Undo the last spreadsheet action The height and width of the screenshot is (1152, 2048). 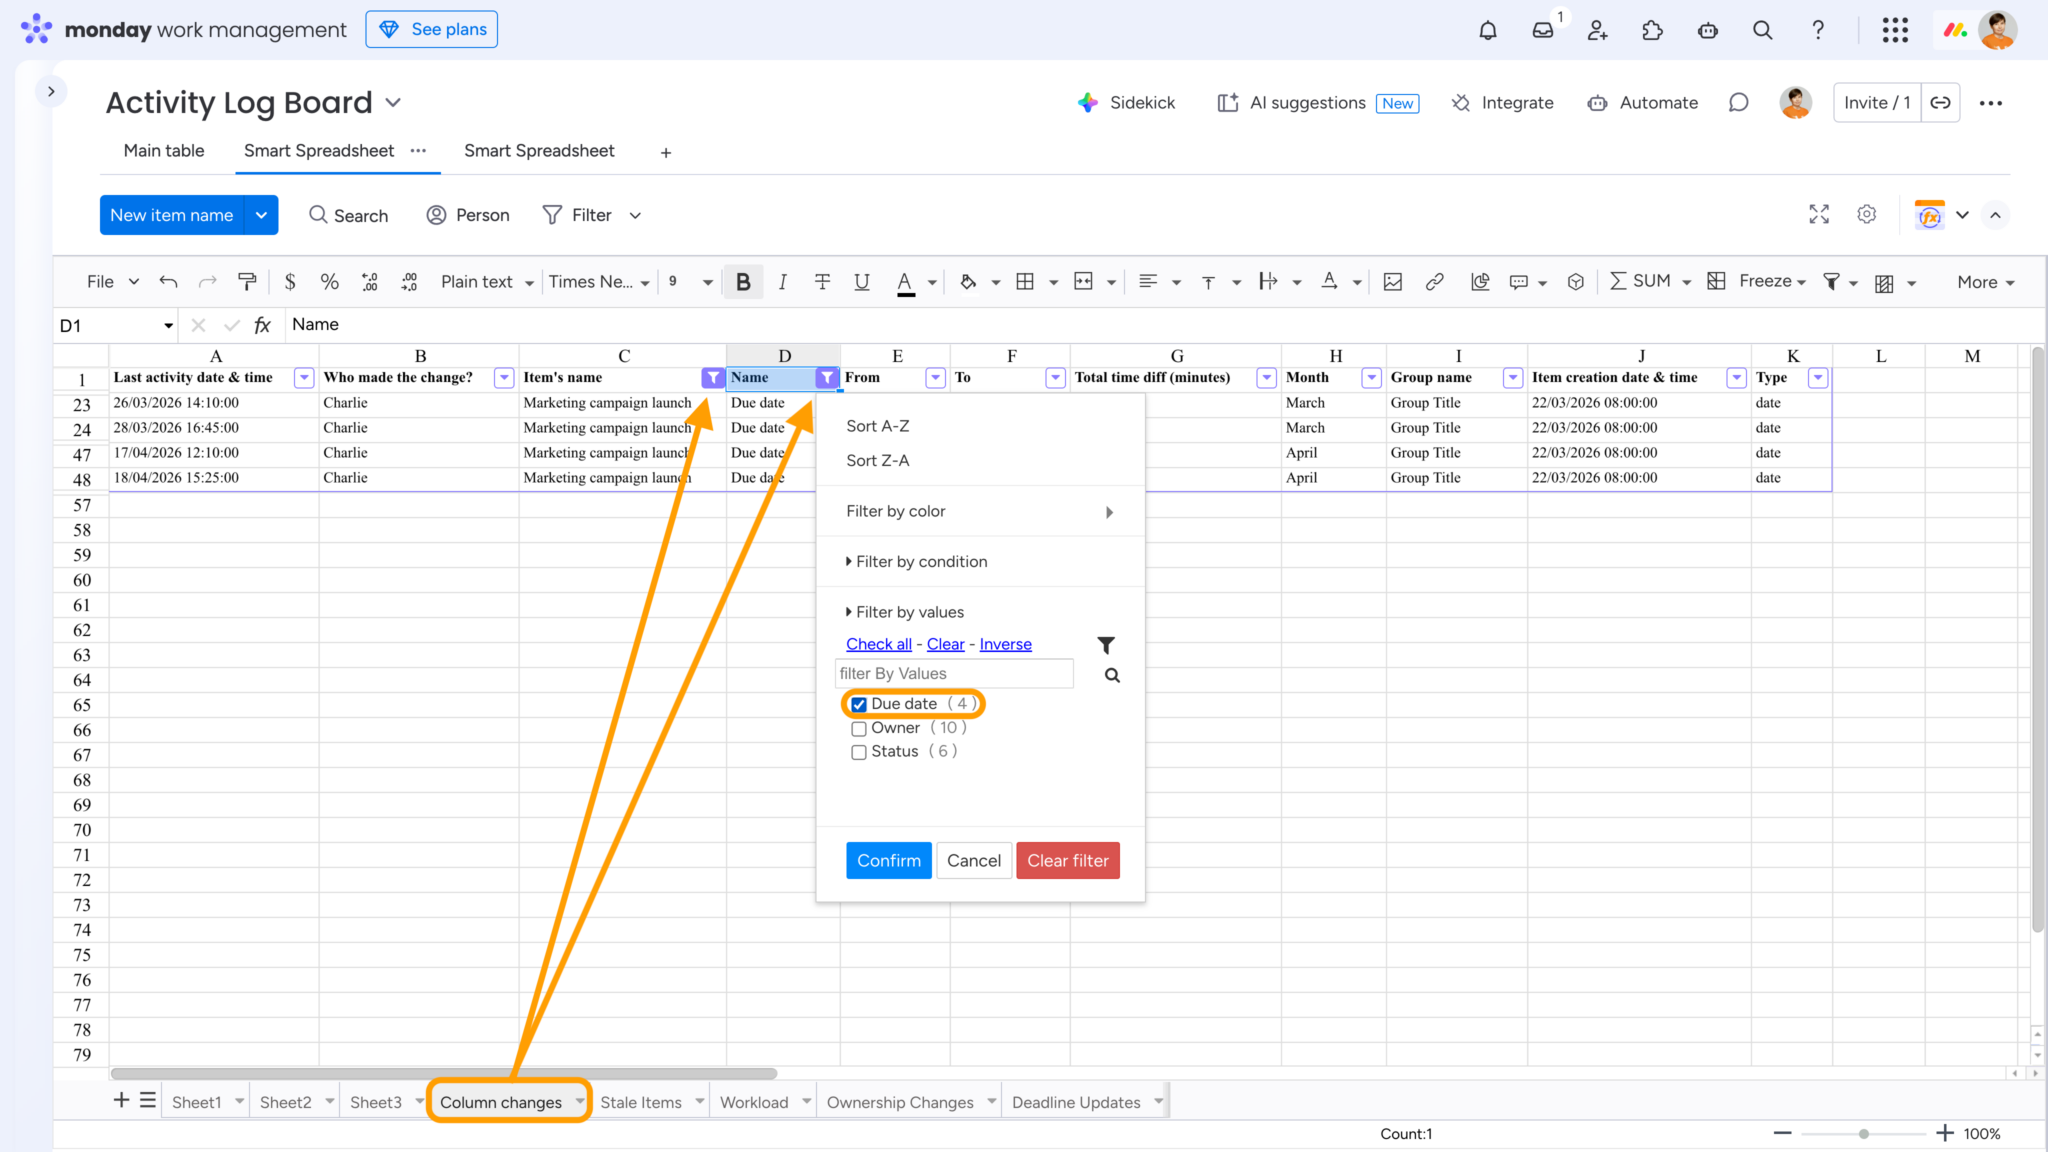click(x=168, y=282)
